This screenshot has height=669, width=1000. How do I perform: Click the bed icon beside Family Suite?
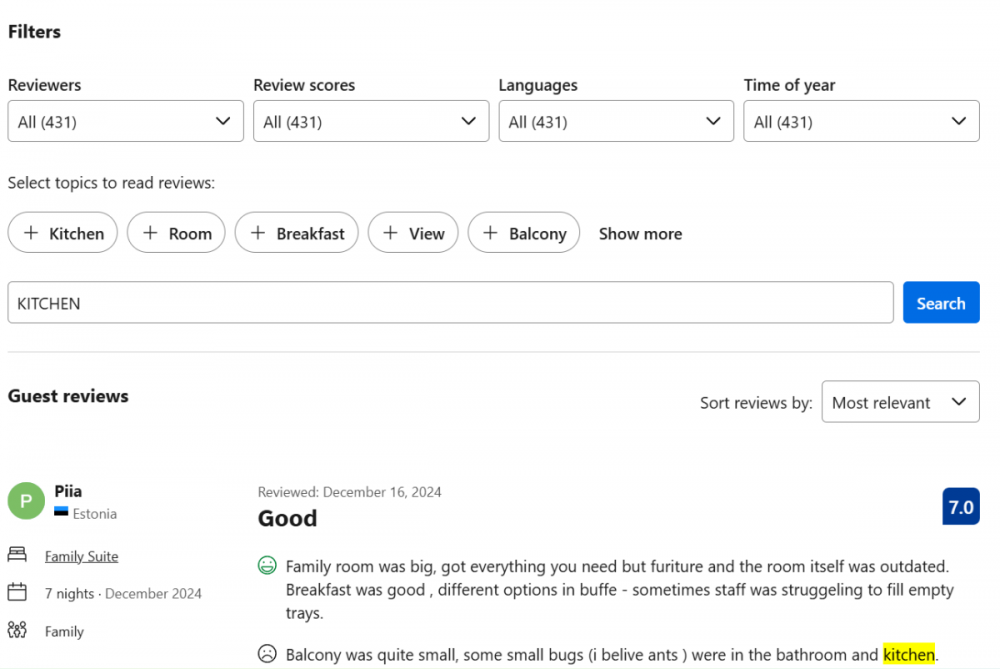pos(17,555)
